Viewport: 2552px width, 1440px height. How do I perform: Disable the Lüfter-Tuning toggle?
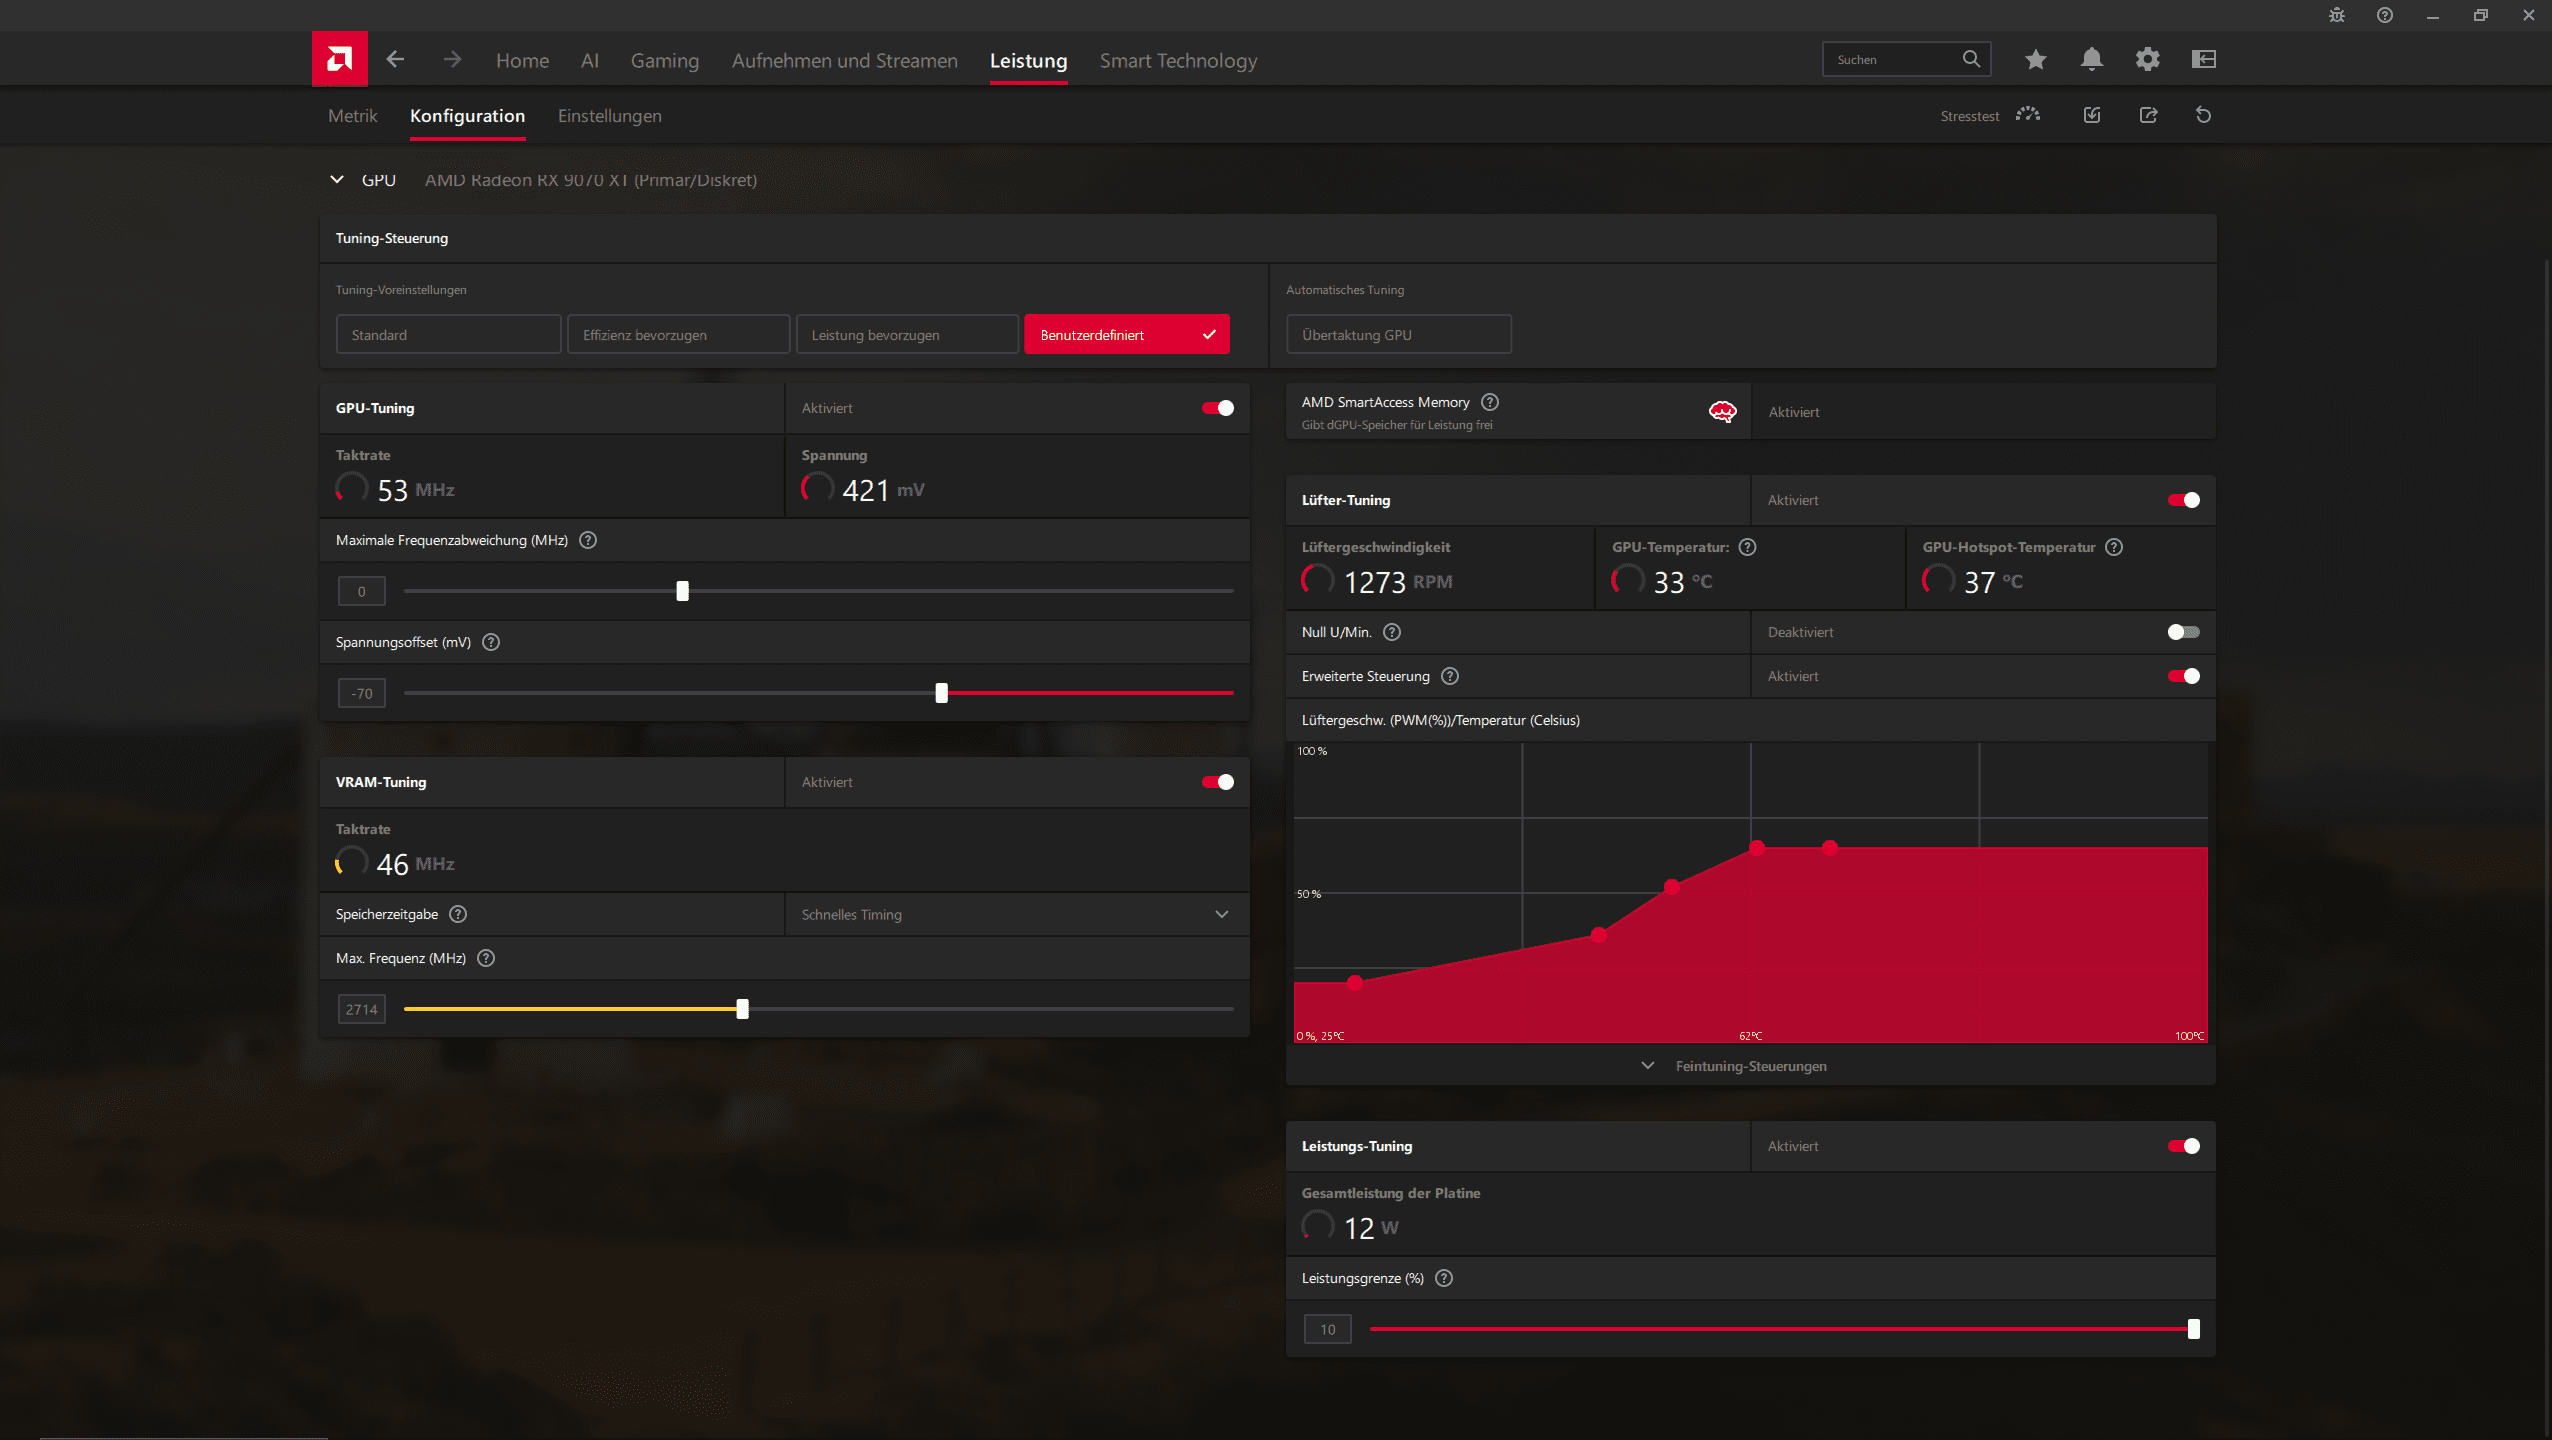tap(2184, 500)
